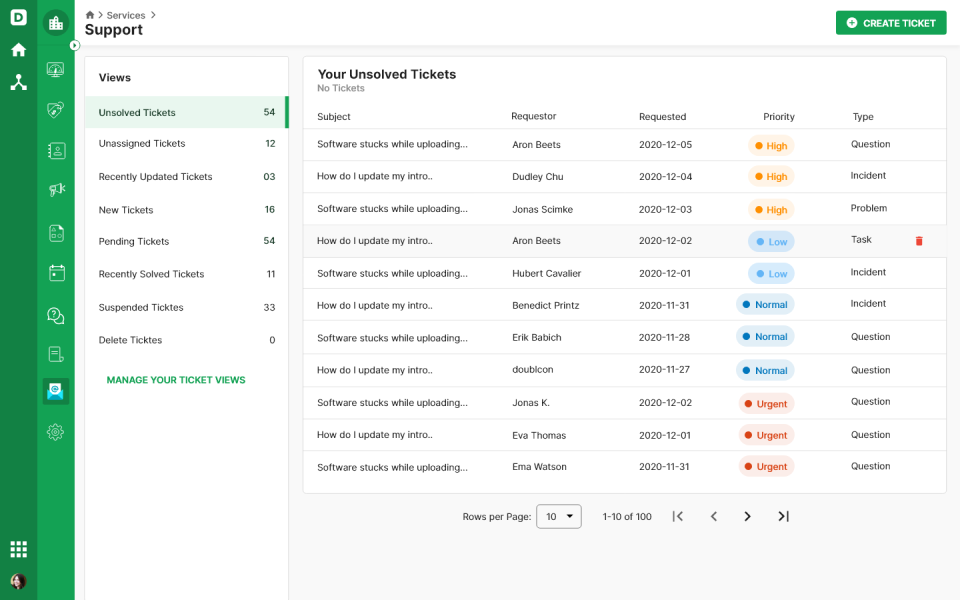This screenshot has height=600, width=960.
Task: Click the Requested column header
Action: tap(662, 116)
